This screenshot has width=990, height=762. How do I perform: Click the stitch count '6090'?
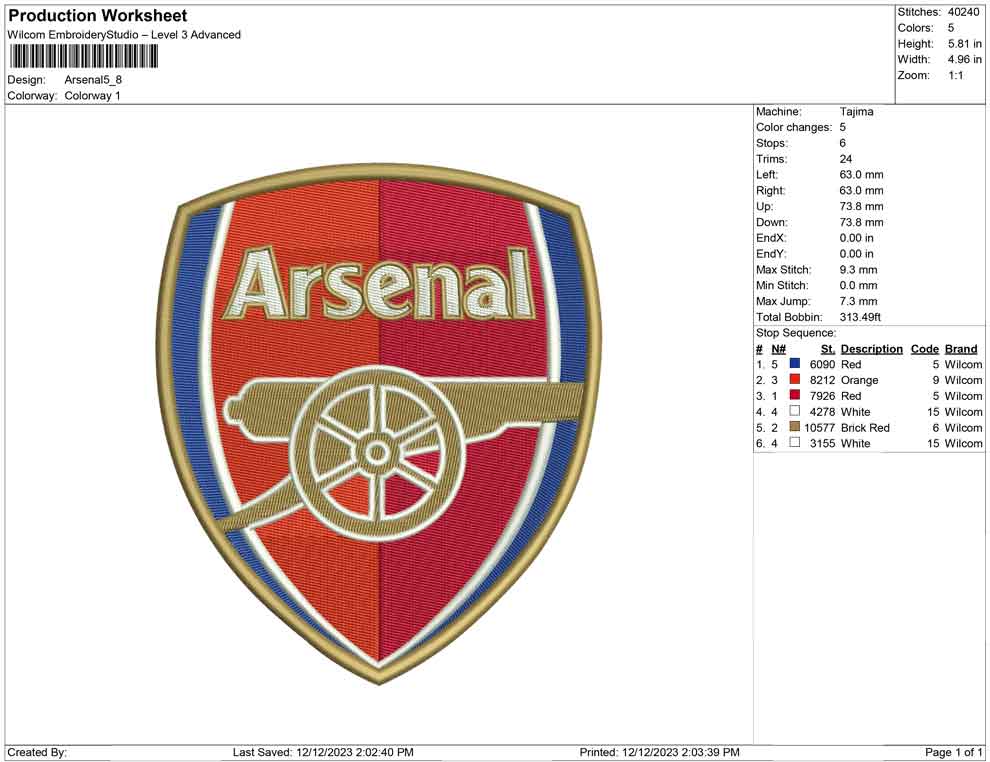tap(823, 364)
